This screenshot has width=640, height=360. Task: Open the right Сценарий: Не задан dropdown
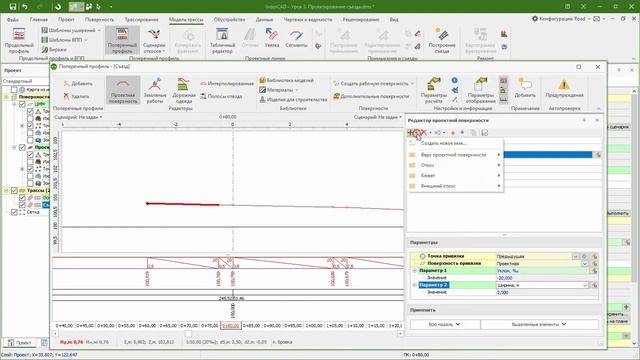click(x=378, y=117)
